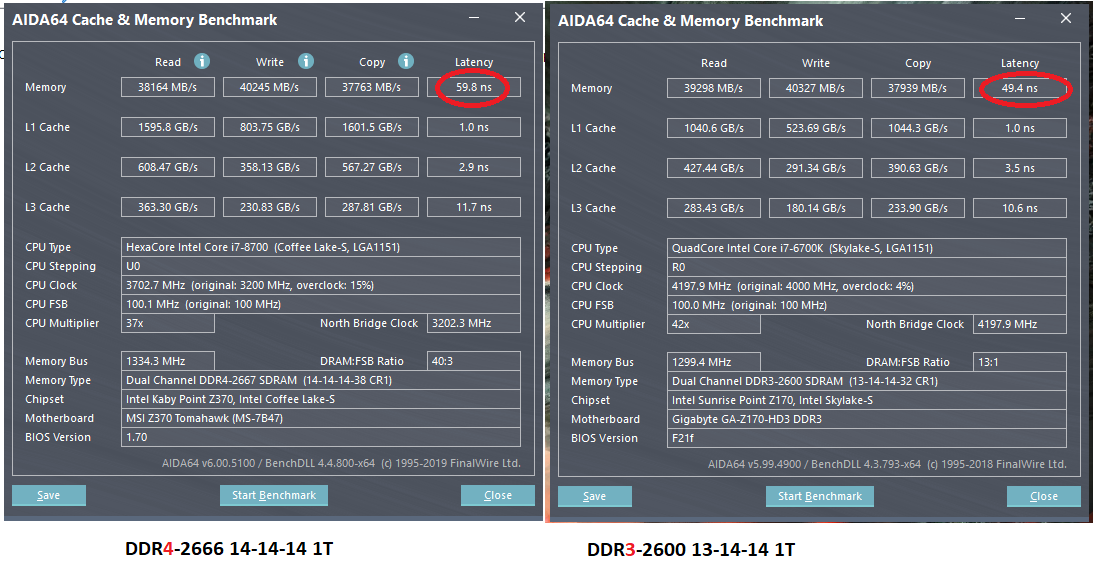Select Memory Latency value 59.8 ns

(474, 87)
